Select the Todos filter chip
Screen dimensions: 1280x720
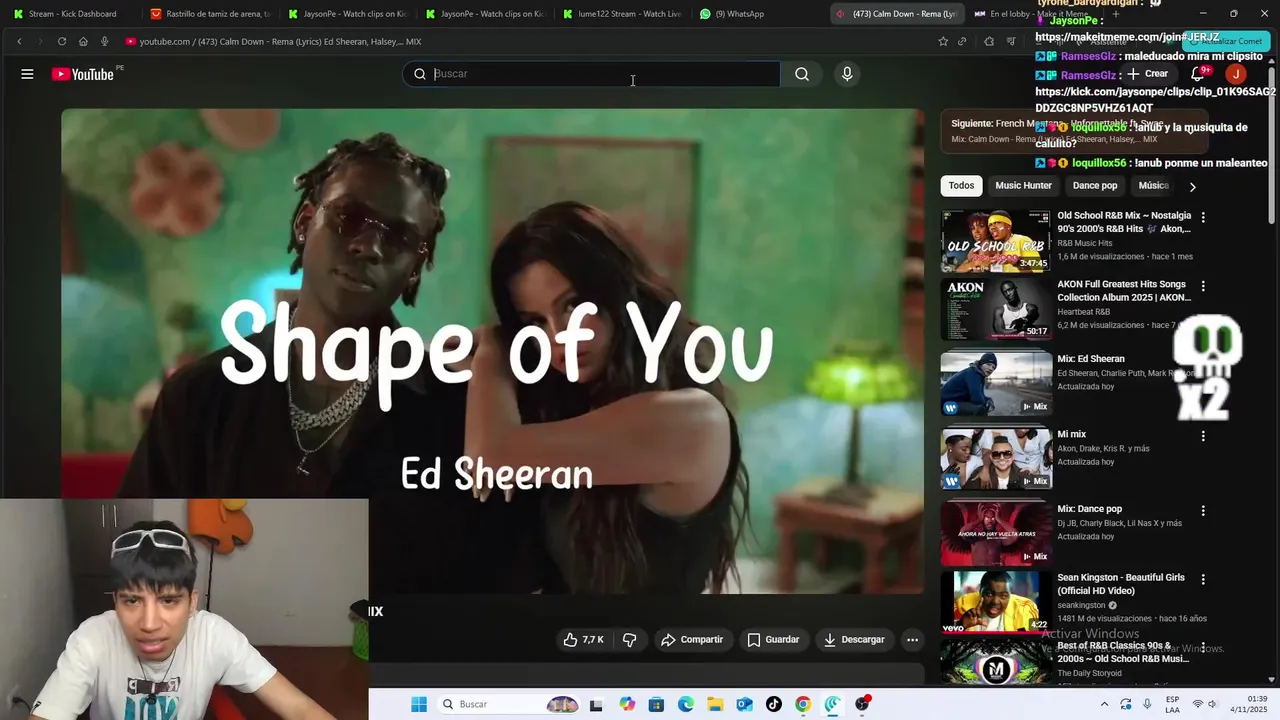click(x=961, y=186)
